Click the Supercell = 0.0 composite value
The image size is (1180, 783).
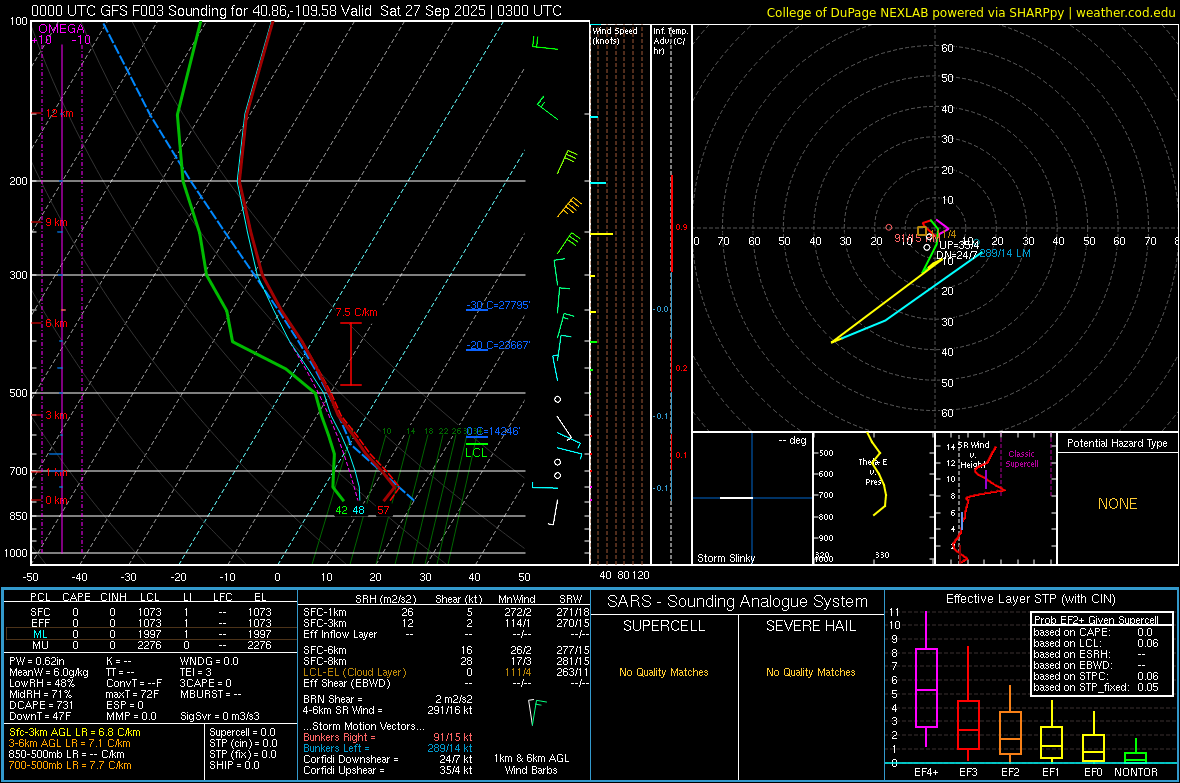click(242, 732)
